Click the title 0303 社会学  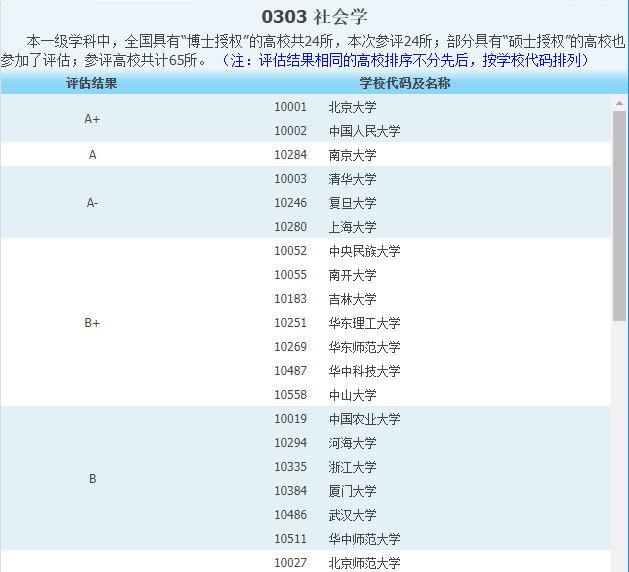click(x=314, y=17)
